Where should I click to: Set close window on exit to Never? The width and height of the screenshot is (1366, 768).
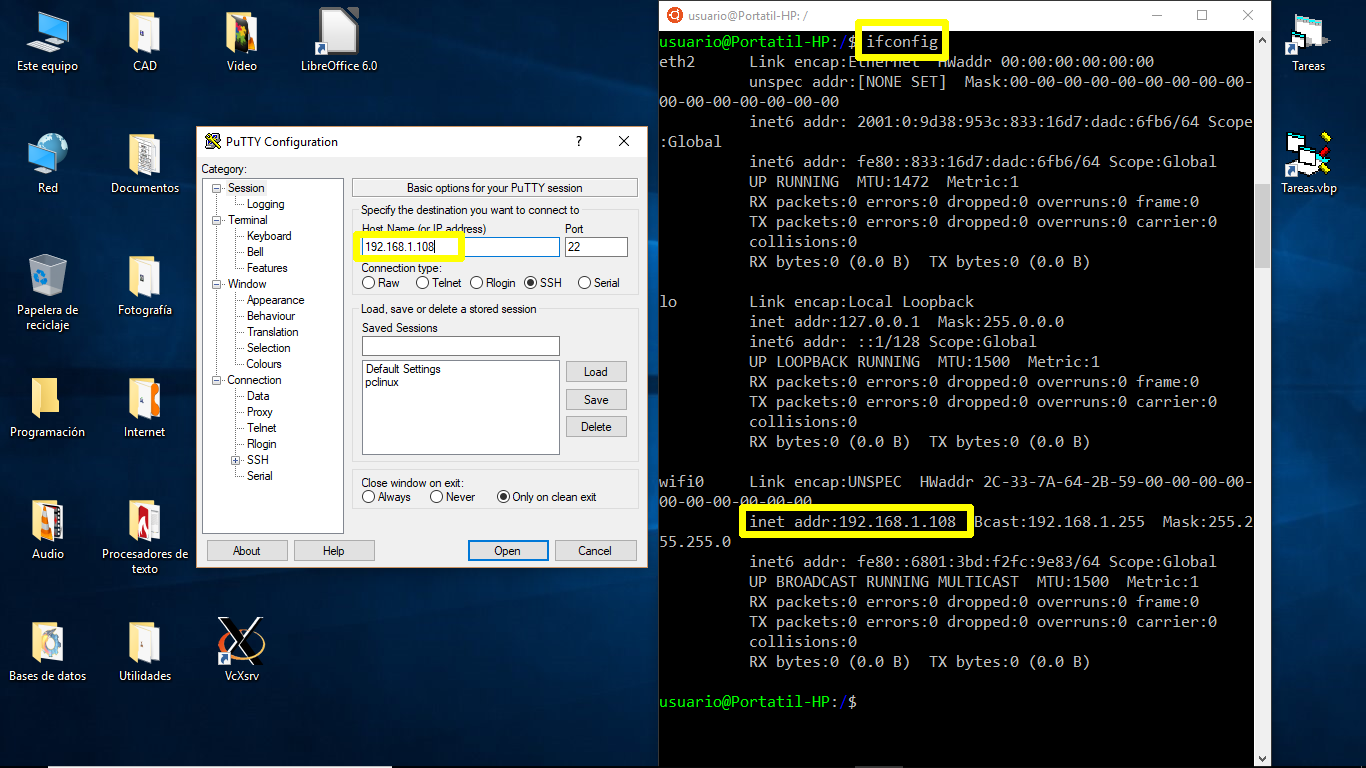(x=437, y=497)
